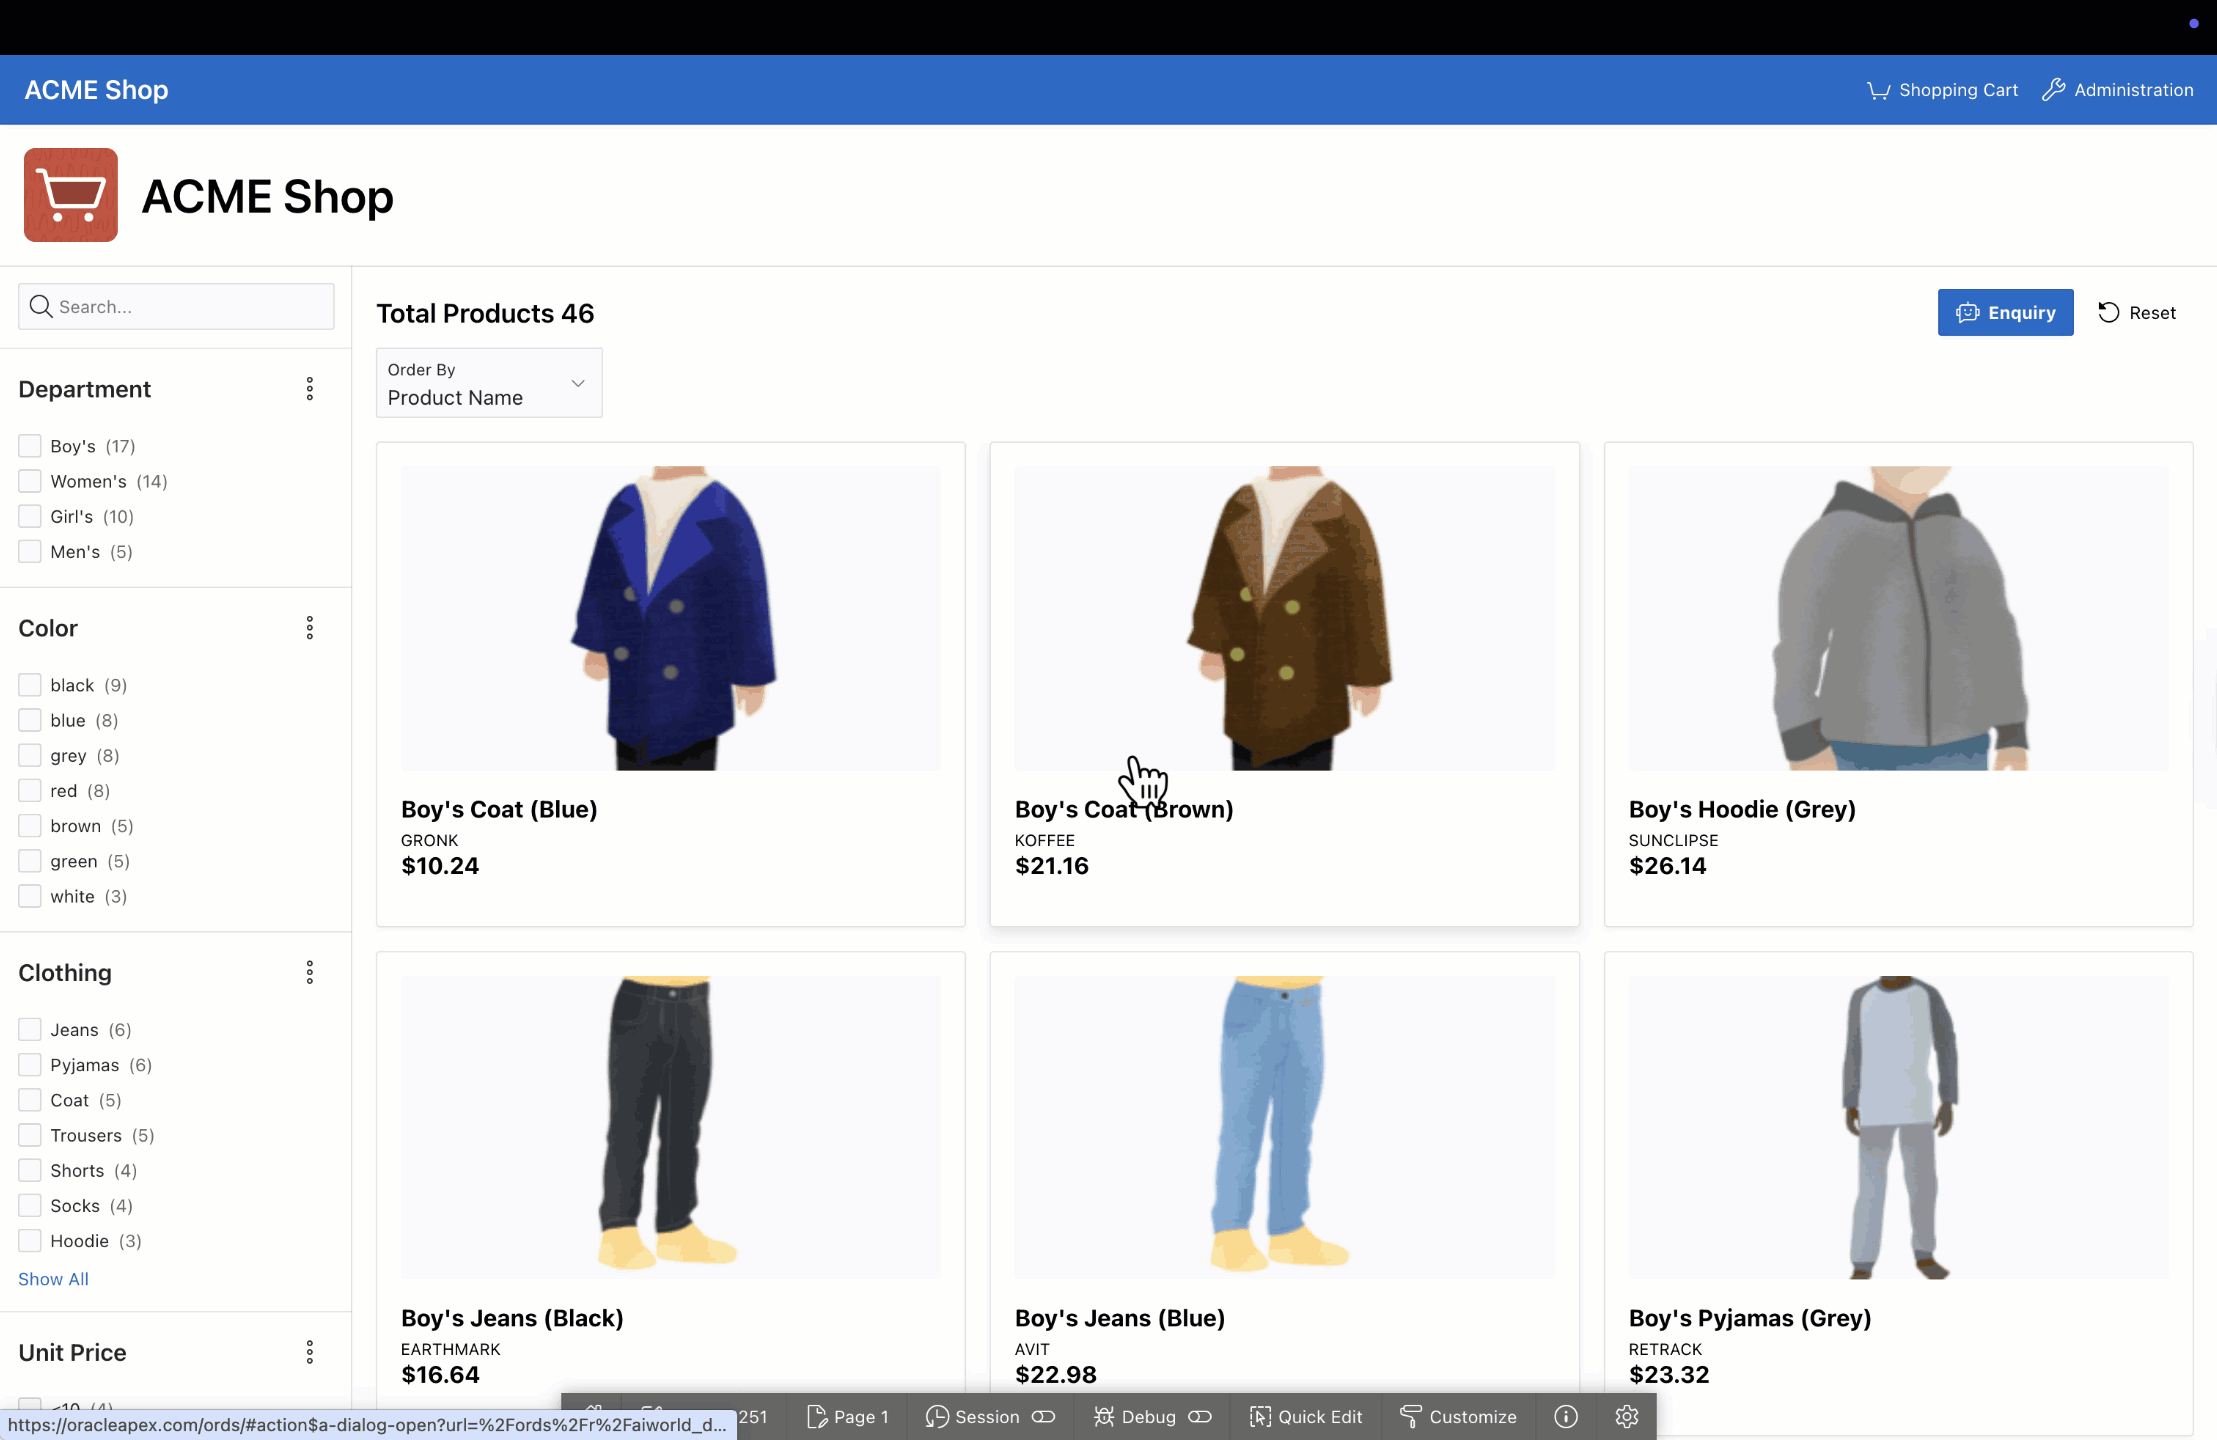The height and width of the screenshot is (1440, 2217).
Task: Open Clothing facet three-dot menu
Action: click(x=310, y=972)
